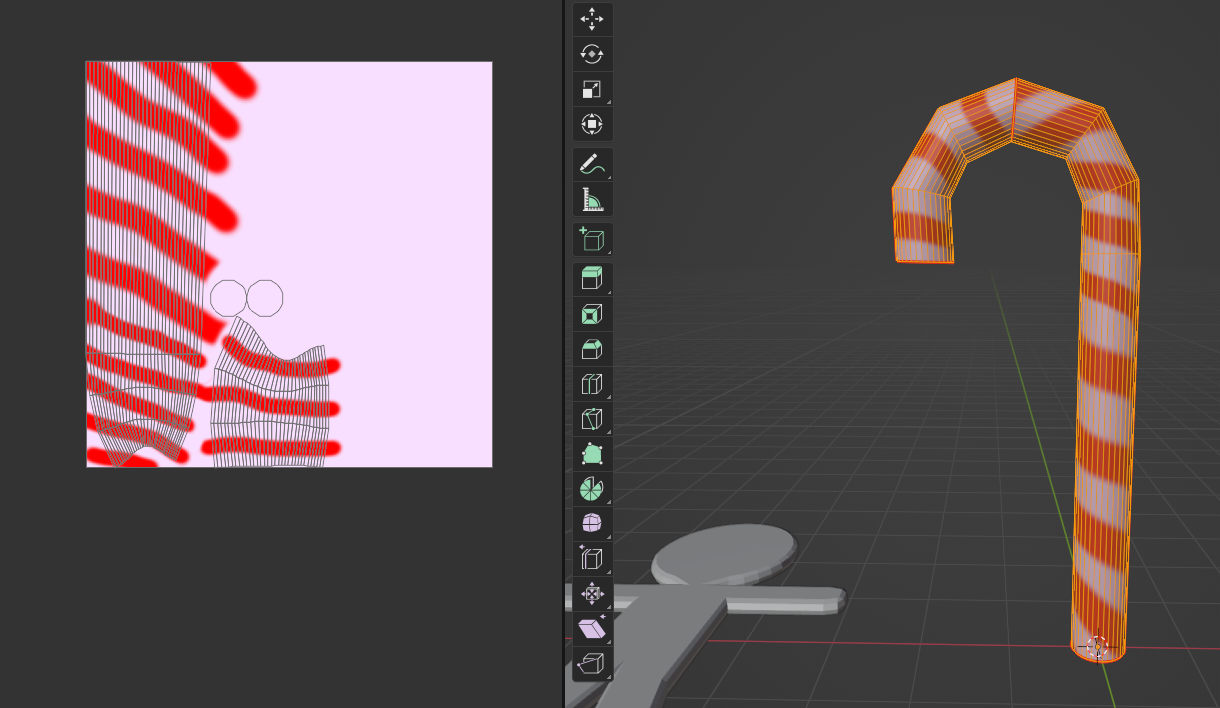Pick the Knife tool
1220x708 pixels.
(592, 419)
